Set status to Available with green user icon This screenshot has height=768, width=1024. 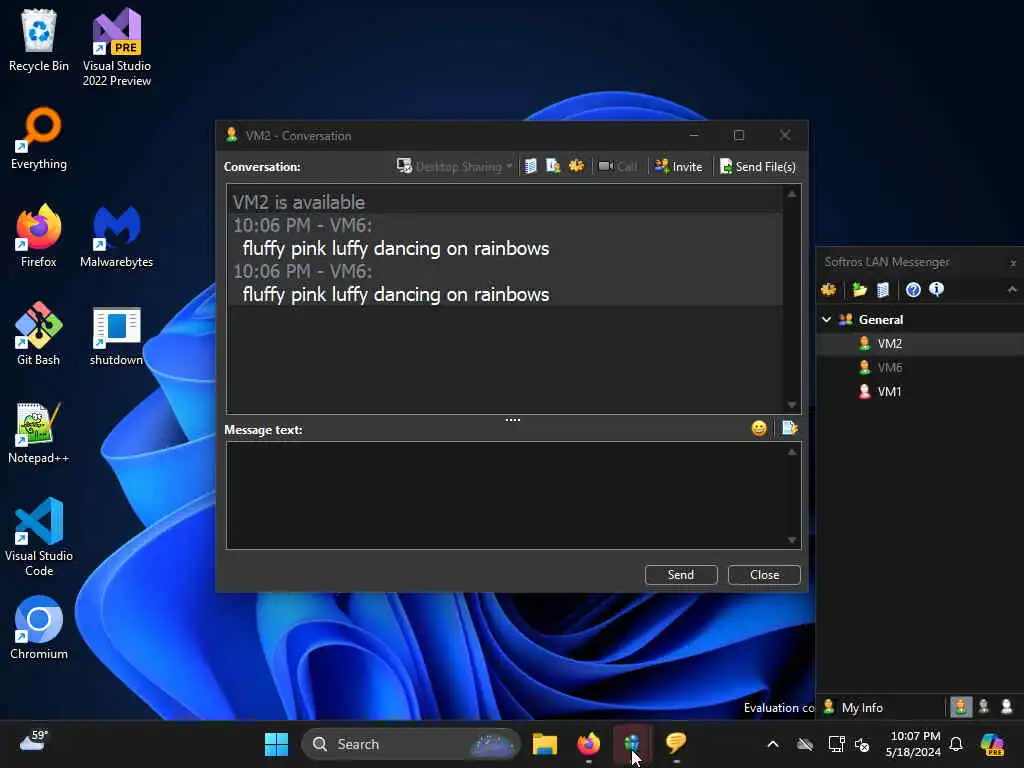pyautogui.click(x=961, y=707)
